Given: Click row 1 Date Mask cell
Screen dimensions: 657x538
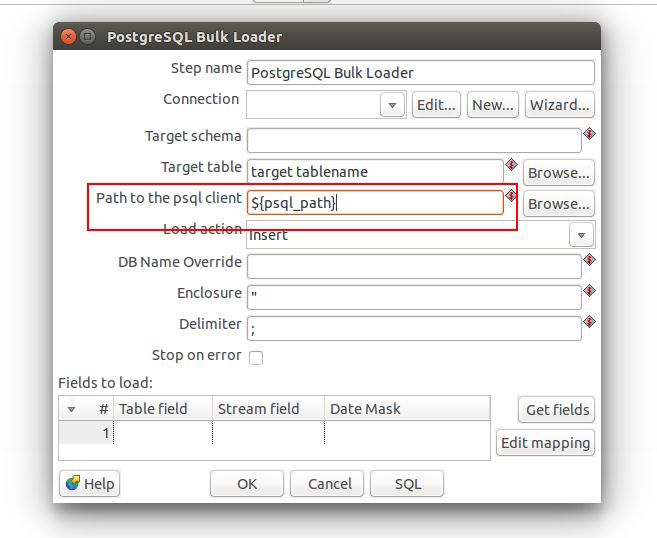Looking at the screenshot, I should click(x=407, y=432).
